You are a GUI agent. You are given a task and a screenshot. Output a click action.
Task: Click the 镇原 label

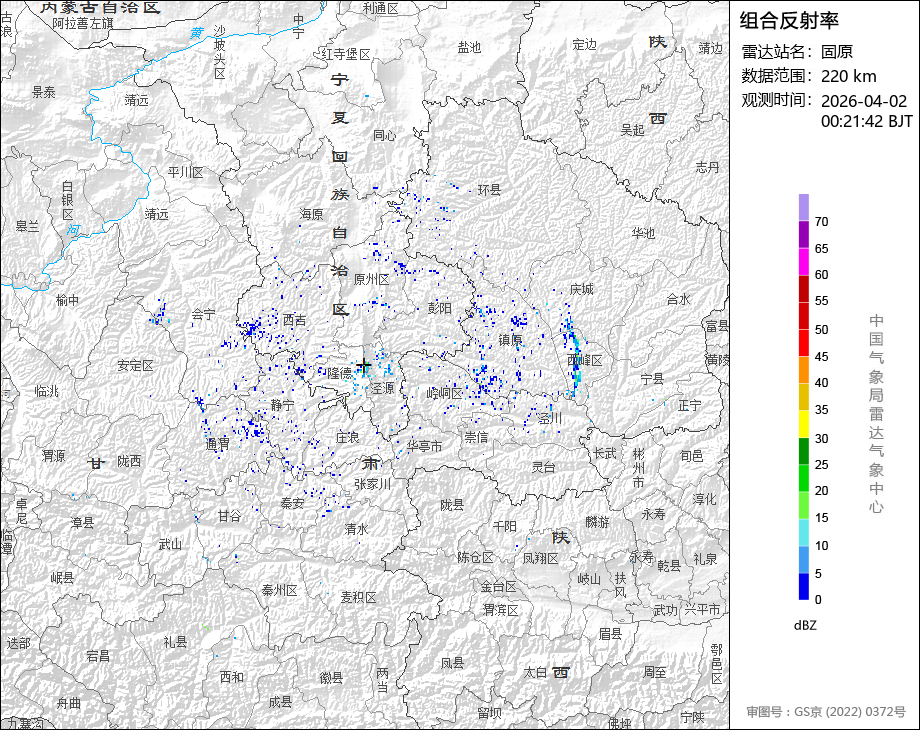(x=510, y=340)
